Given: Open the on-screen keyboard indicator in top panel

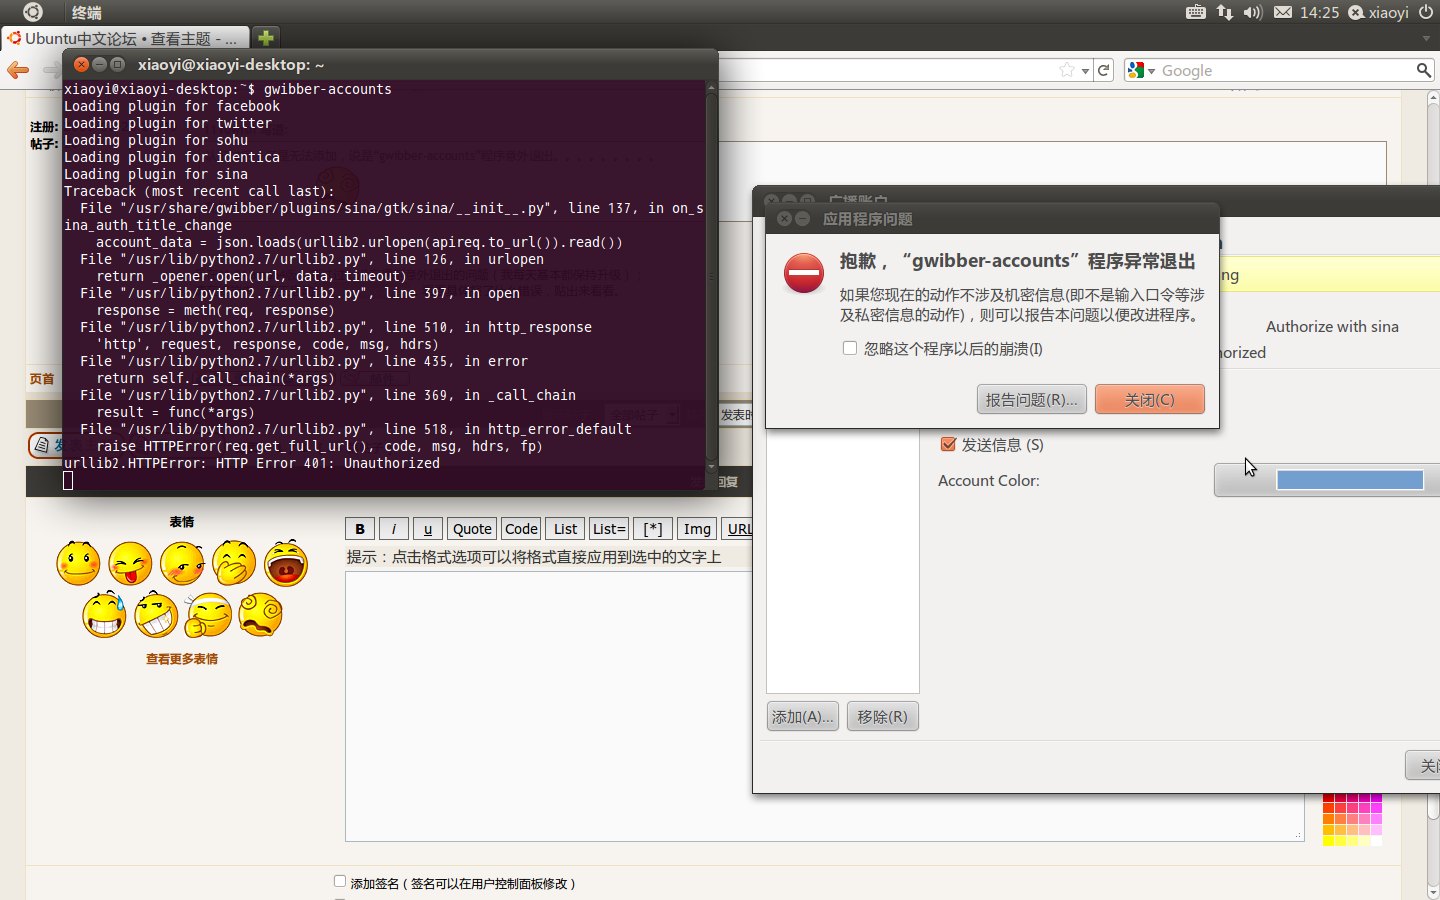Looking at the screenshot, I should click(1195, 12).
